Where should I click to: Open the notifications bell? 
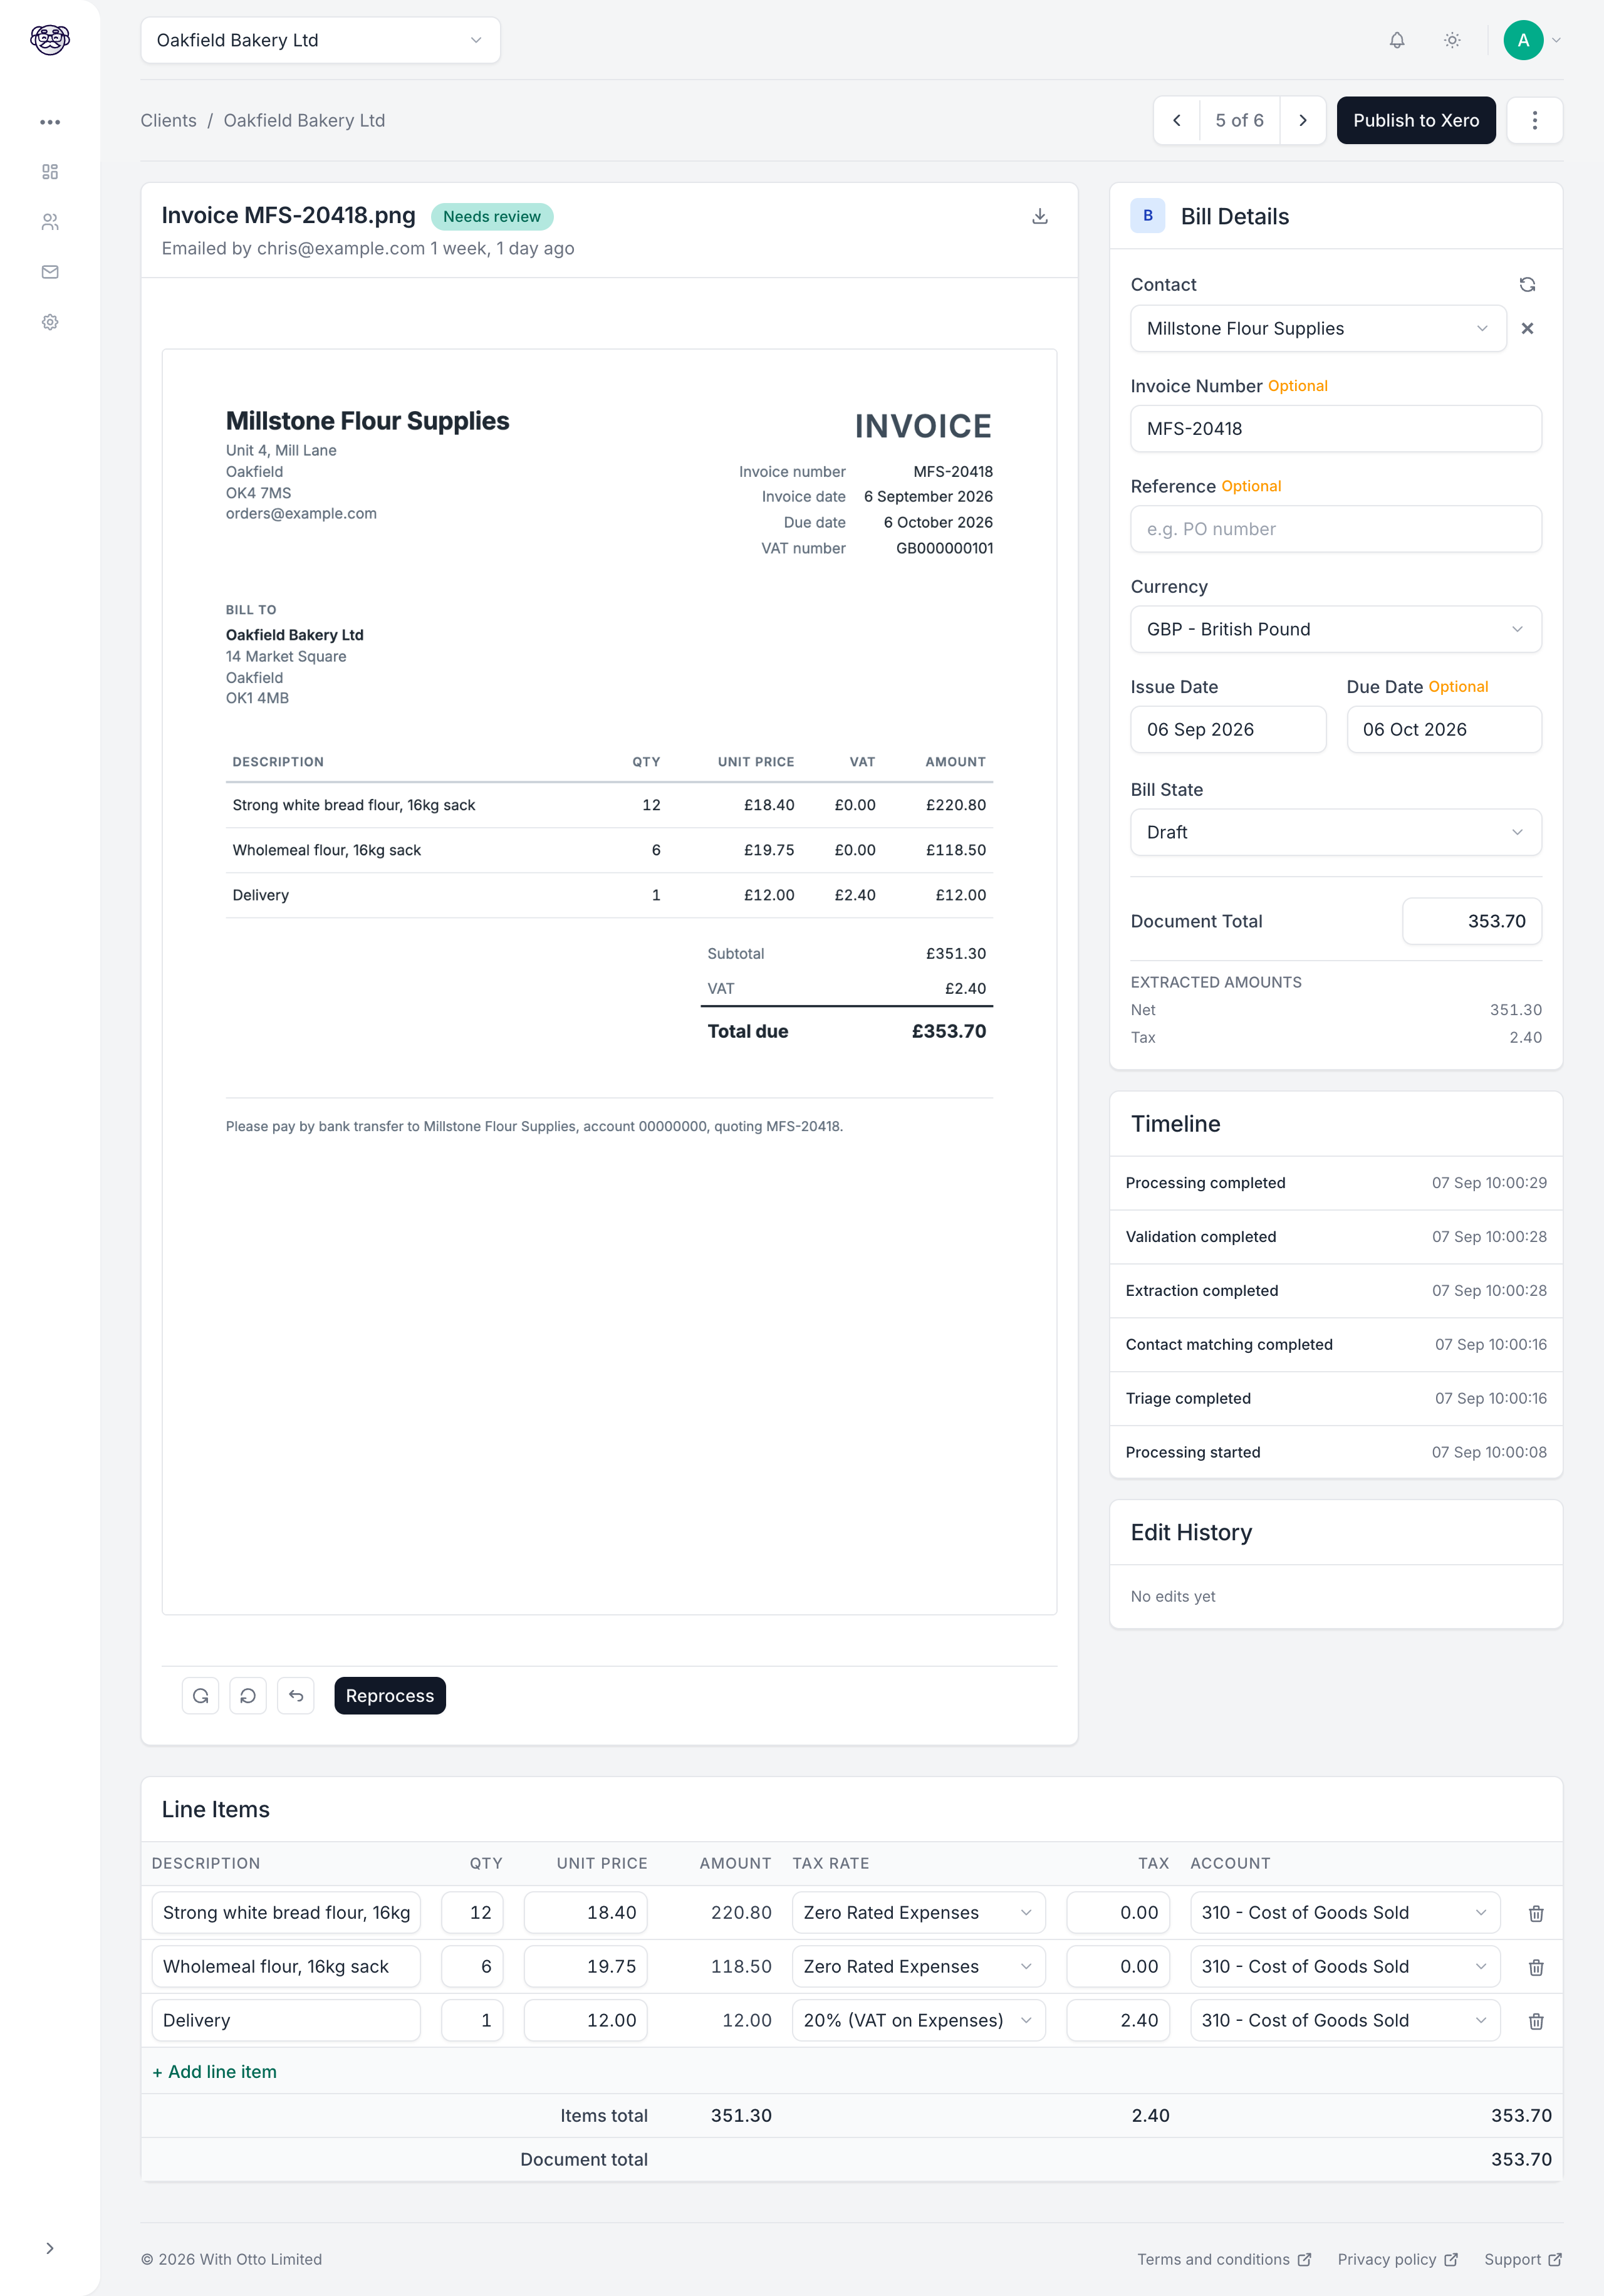1397,40
